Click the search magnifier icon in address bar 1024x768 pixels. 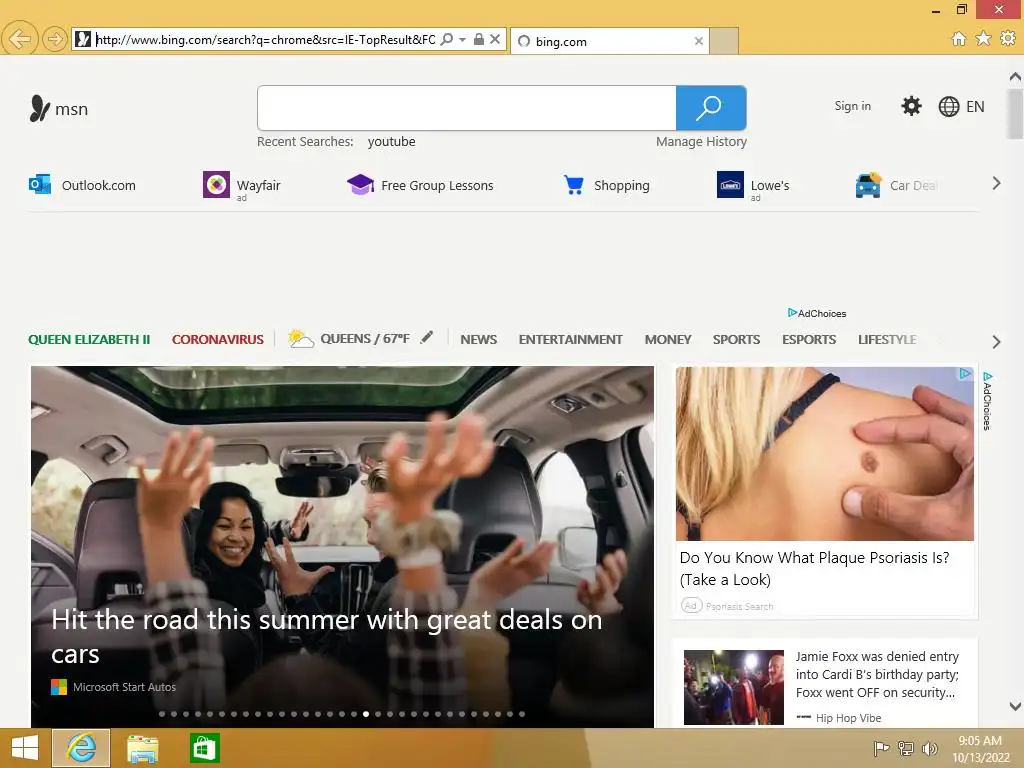point(447,39)
